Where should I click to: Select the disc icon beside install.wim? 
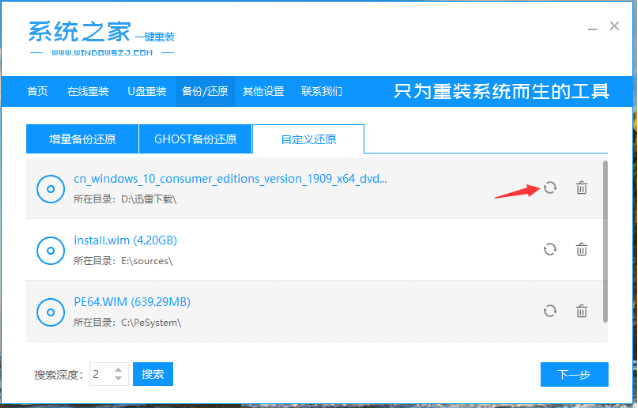click(x=50, y=250)
